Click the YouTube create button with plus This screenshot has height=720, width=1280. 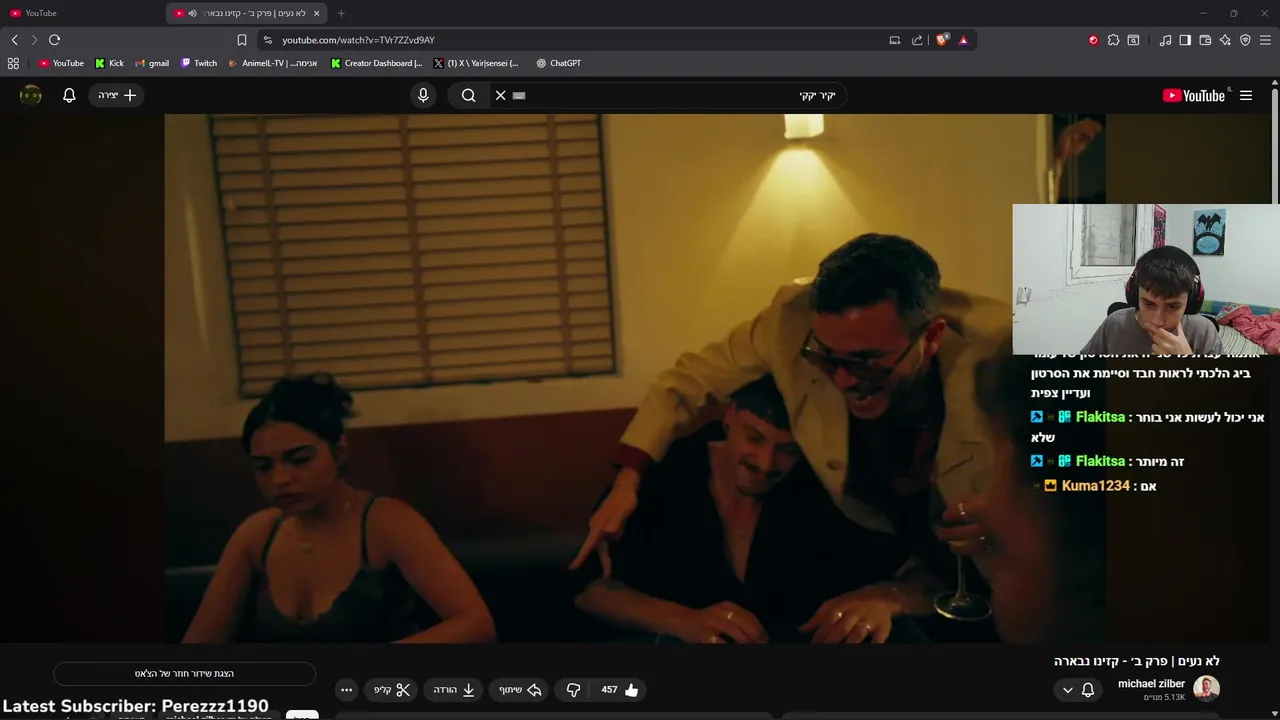pos(117,95)
